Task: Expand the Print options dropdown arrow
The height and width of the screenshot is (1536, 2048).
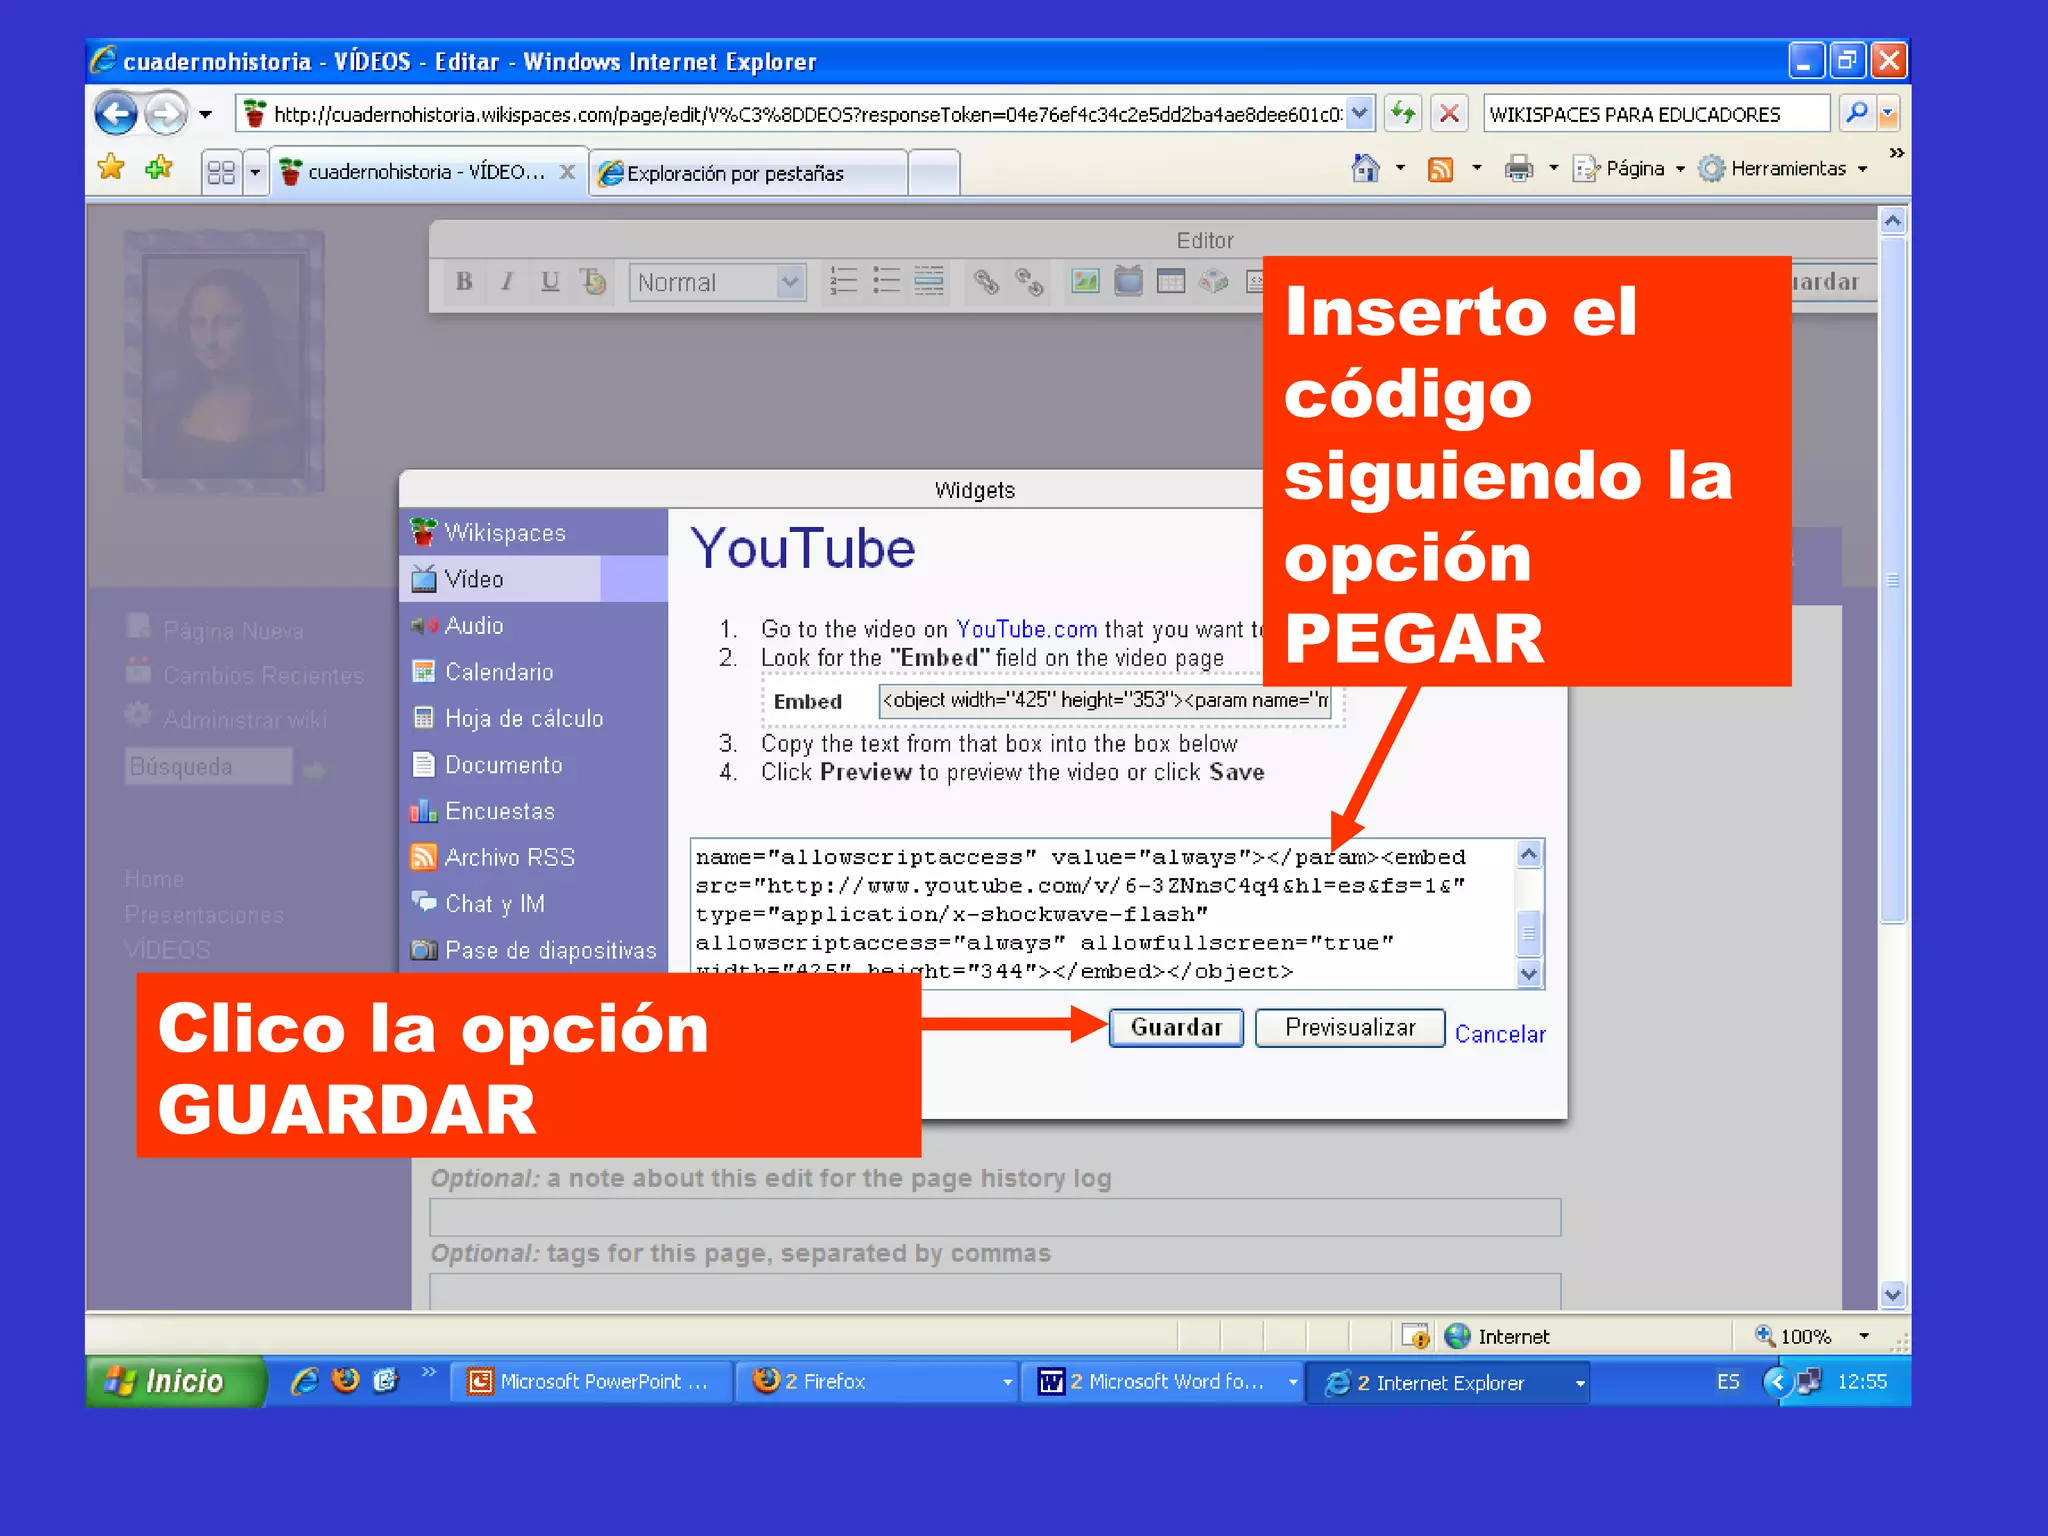Action: pos(1553,168)
